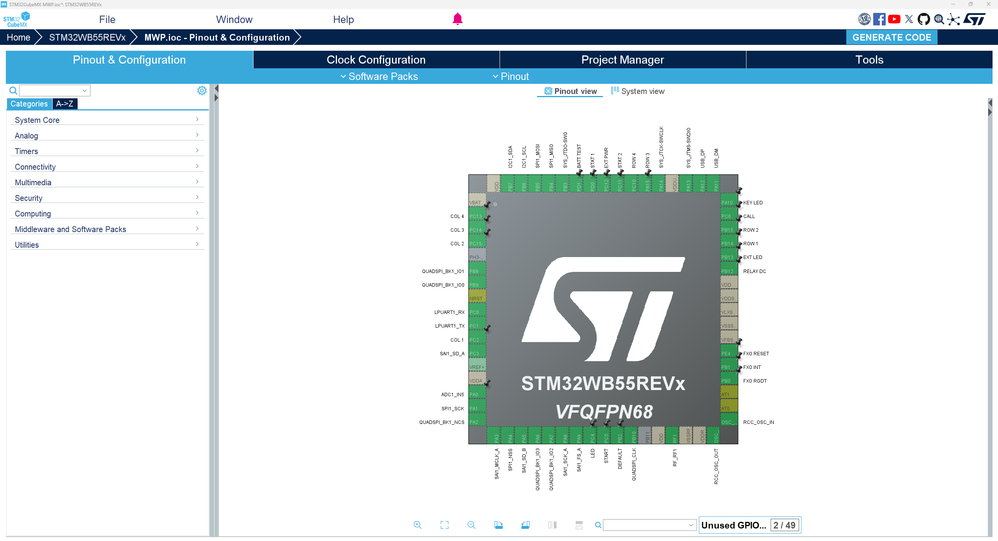Open the GitHub icon link
This screenshot has width=998, height=541.
[924, 19]
